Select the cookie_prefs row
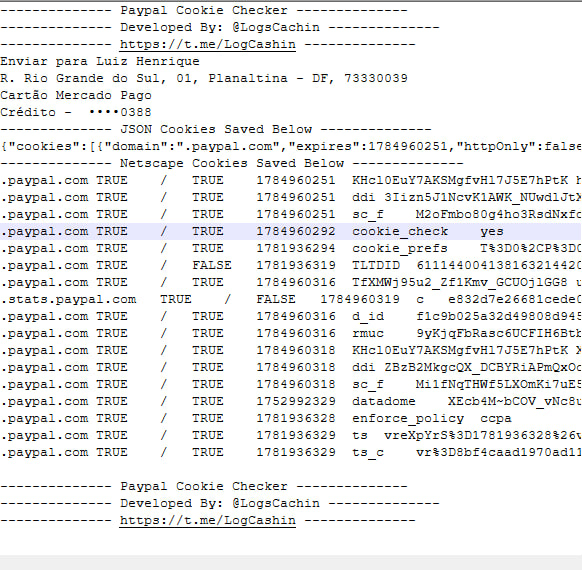Image resolution: width=582 pixels, height=570 pixels. point(291,249)
